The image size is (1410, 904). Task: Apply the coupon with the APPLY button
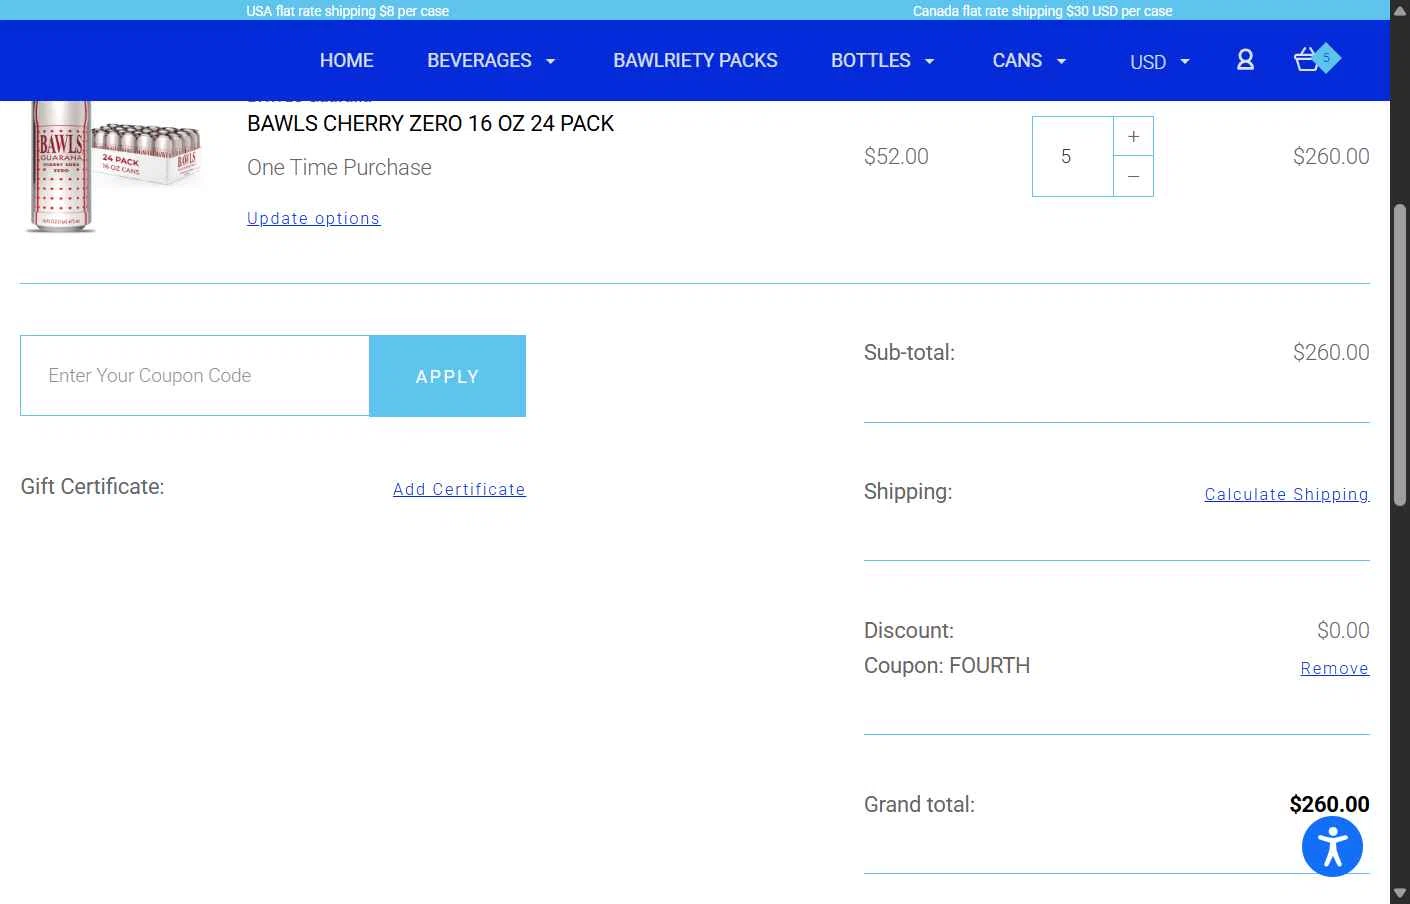click(x=447, y=376)
